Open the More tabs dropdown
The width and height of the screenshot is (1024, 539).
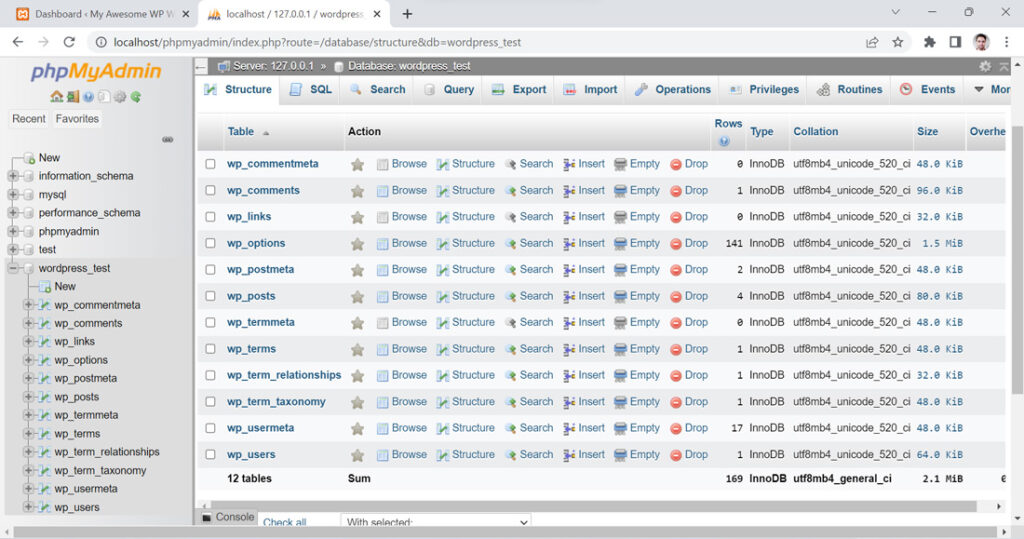click(990, 89)
